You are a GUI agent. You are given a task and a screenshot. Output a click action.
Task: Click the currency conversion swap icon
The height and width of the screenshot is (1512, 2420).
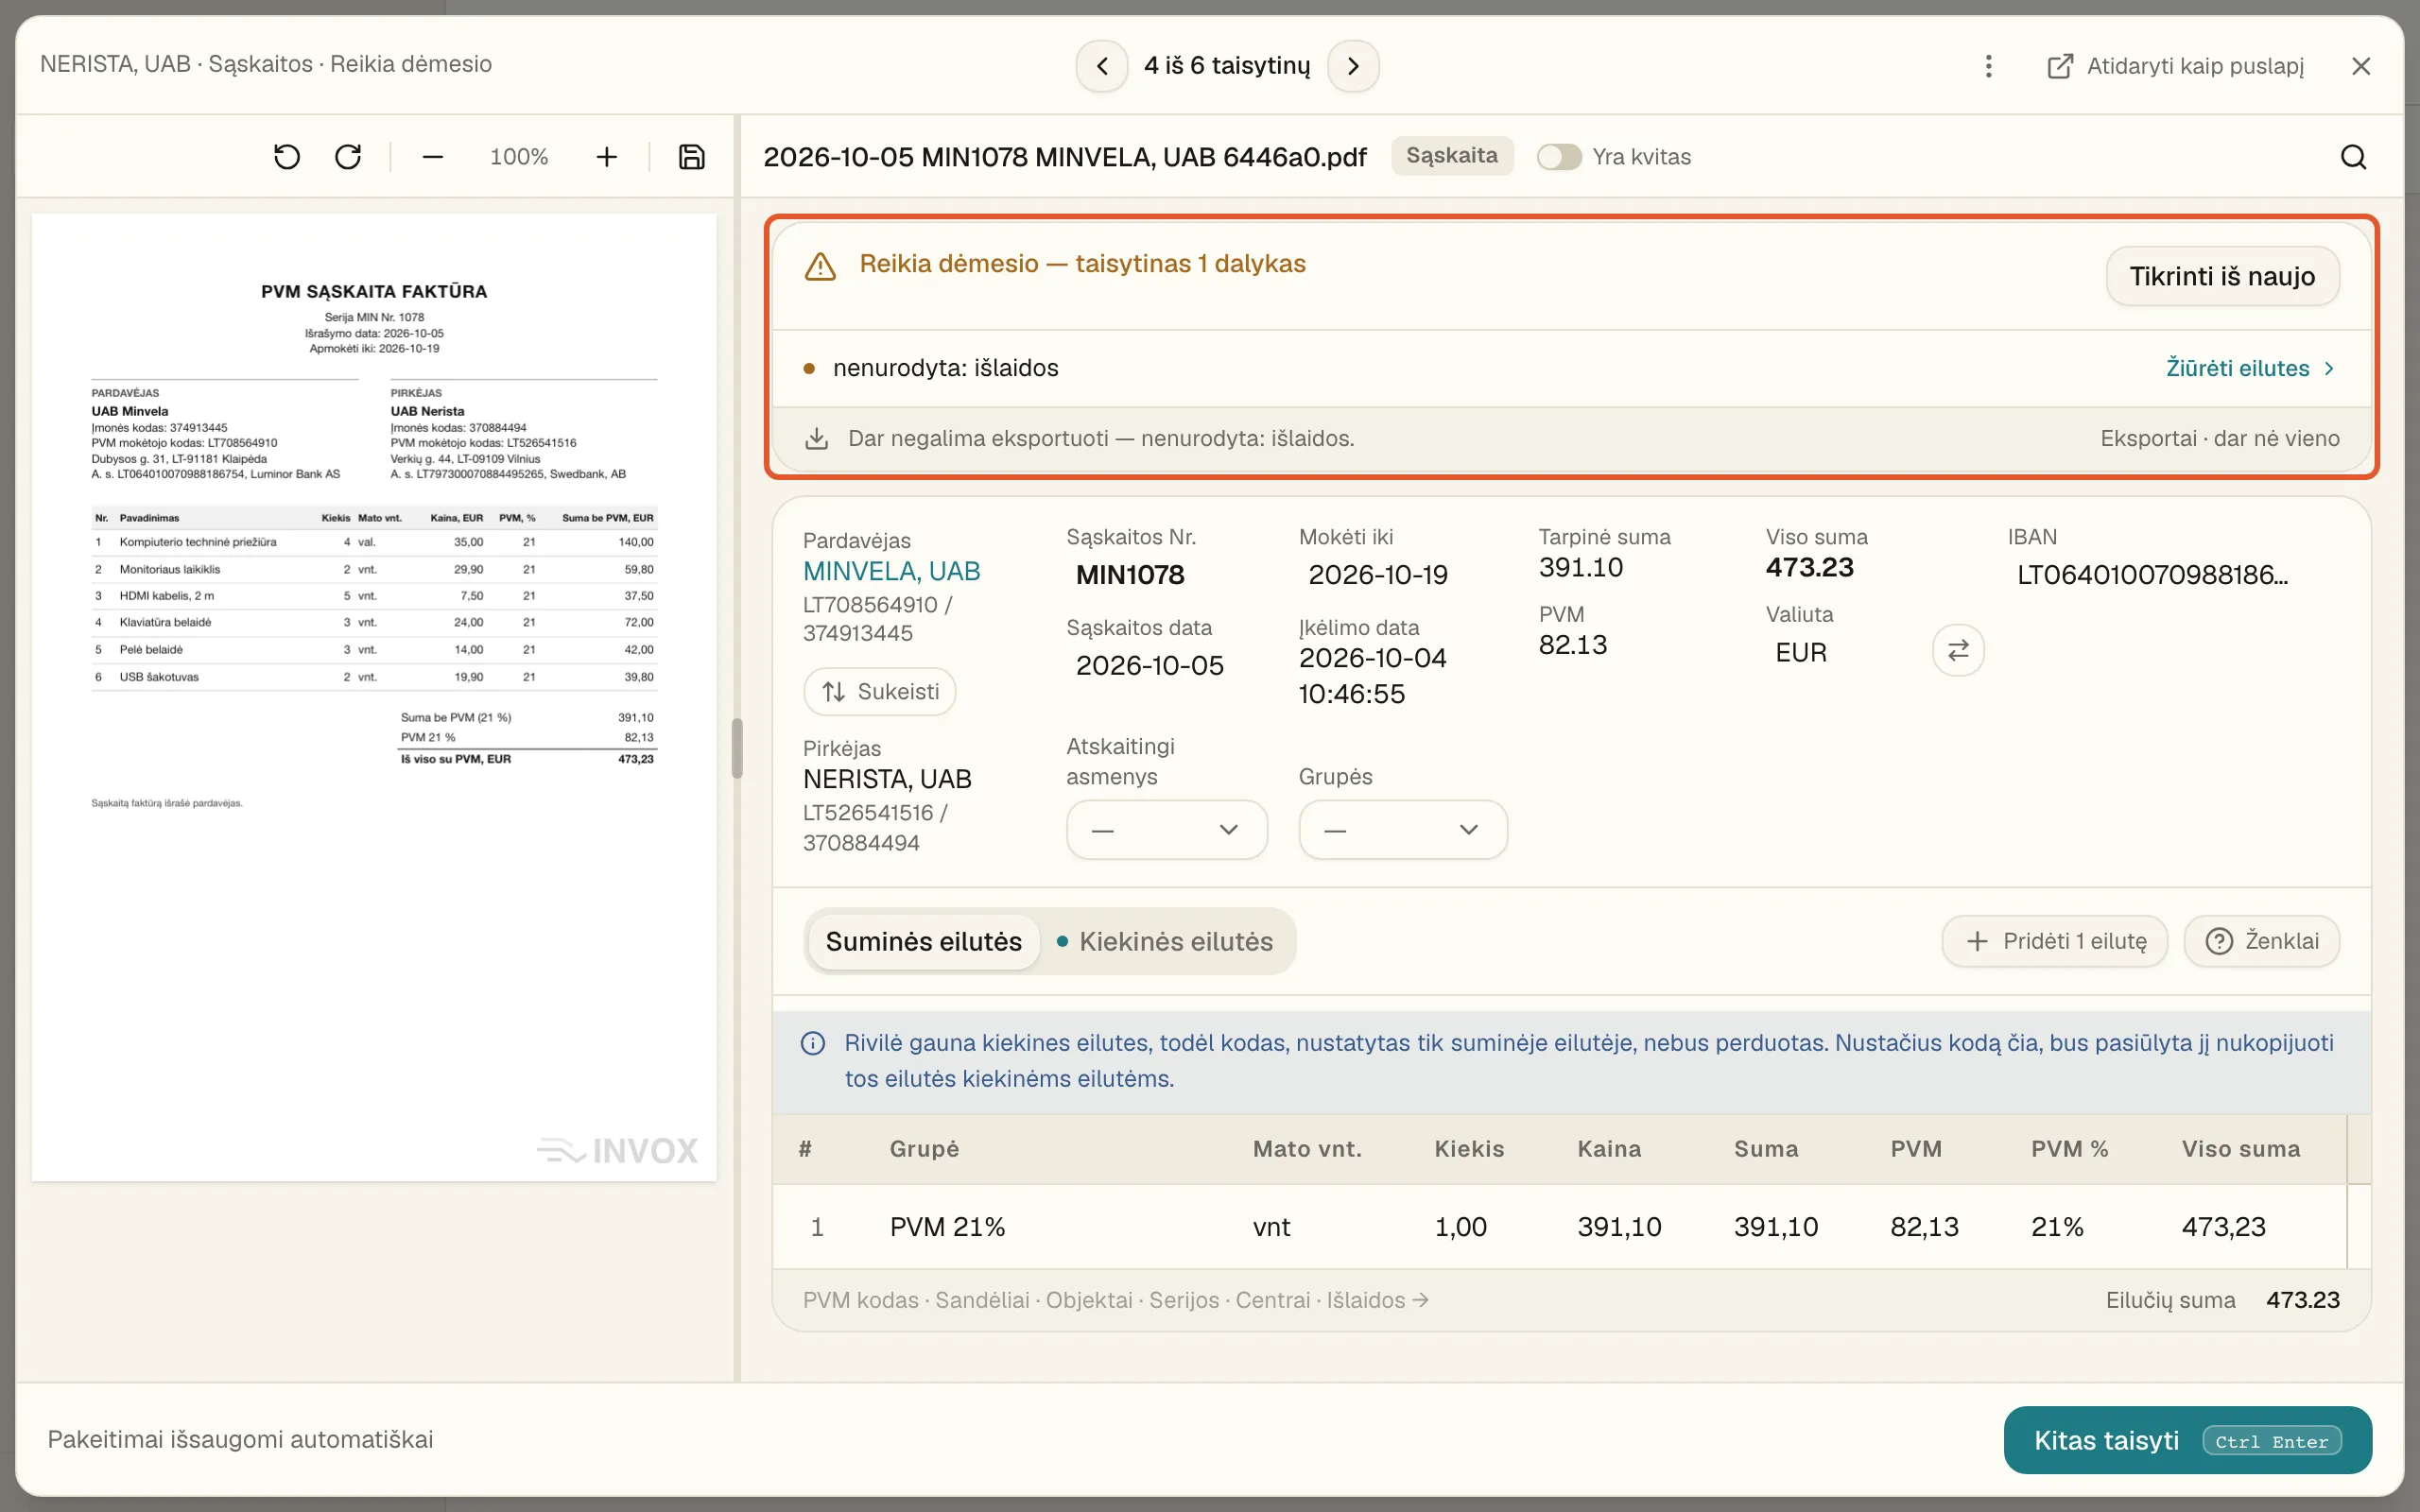click(x=1958, y=650)
